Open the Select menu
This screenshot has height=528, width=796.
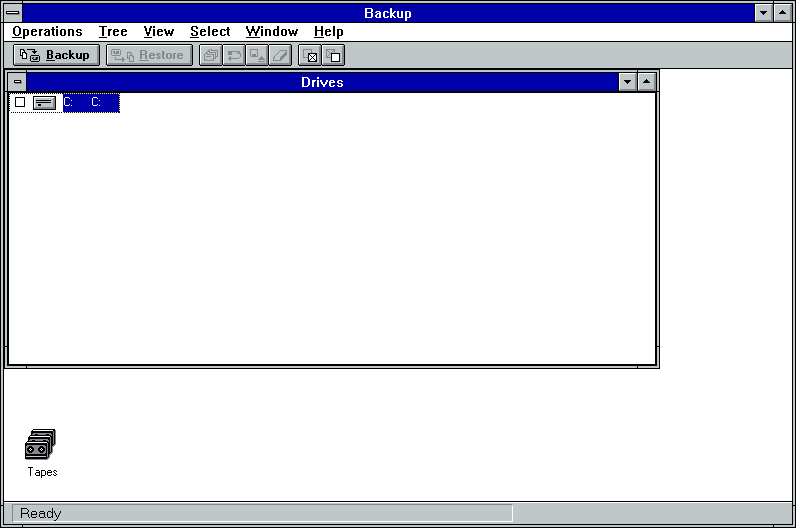click(210, 32)
